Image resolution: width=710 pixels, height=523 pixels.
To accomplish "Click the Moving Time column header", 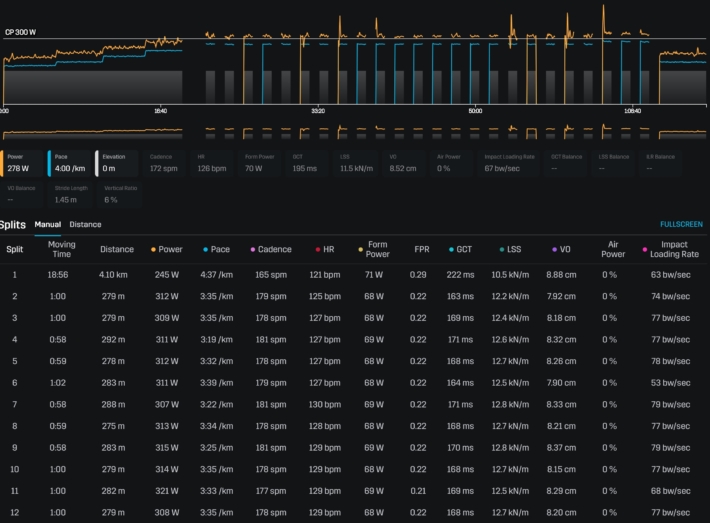I will click(62, 248).
